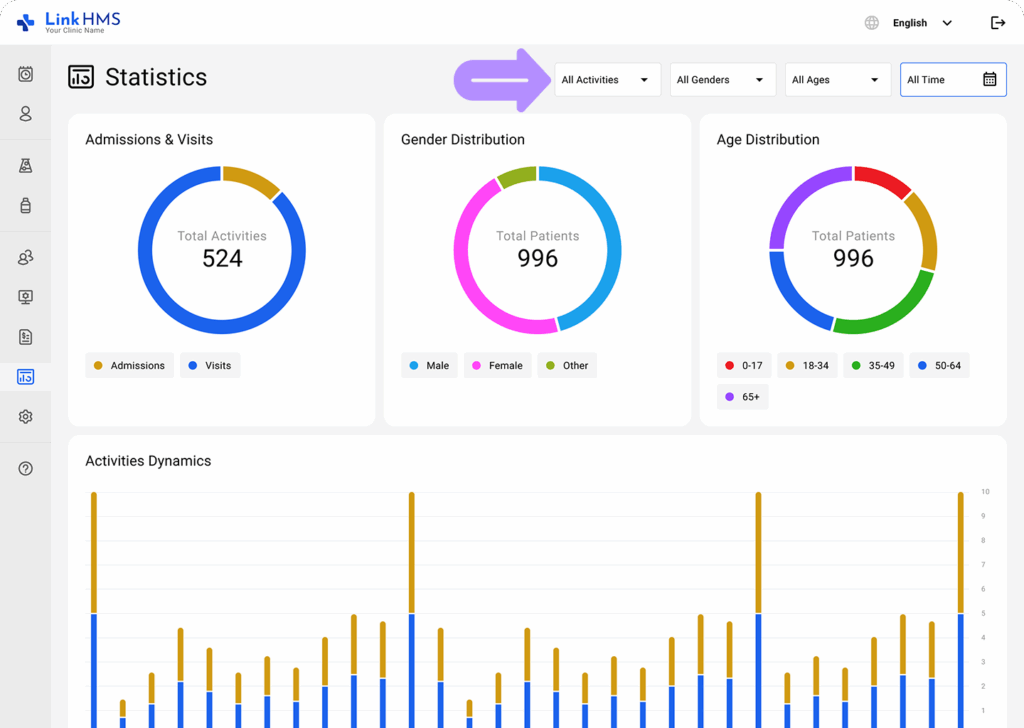This screenshot has height=728, width=1024.
Task: Open the Laboratory flask icon
Action: tap(24, 165)
